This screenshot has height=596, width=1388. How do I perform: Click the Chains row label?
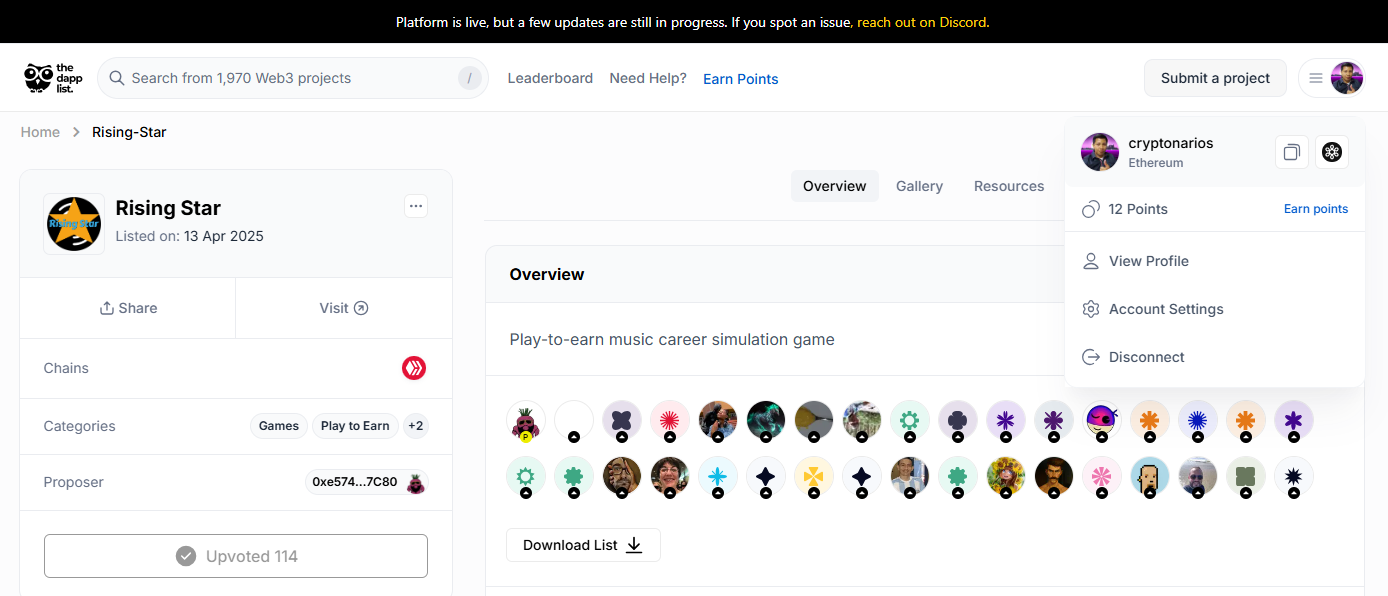tap(66, 368)
